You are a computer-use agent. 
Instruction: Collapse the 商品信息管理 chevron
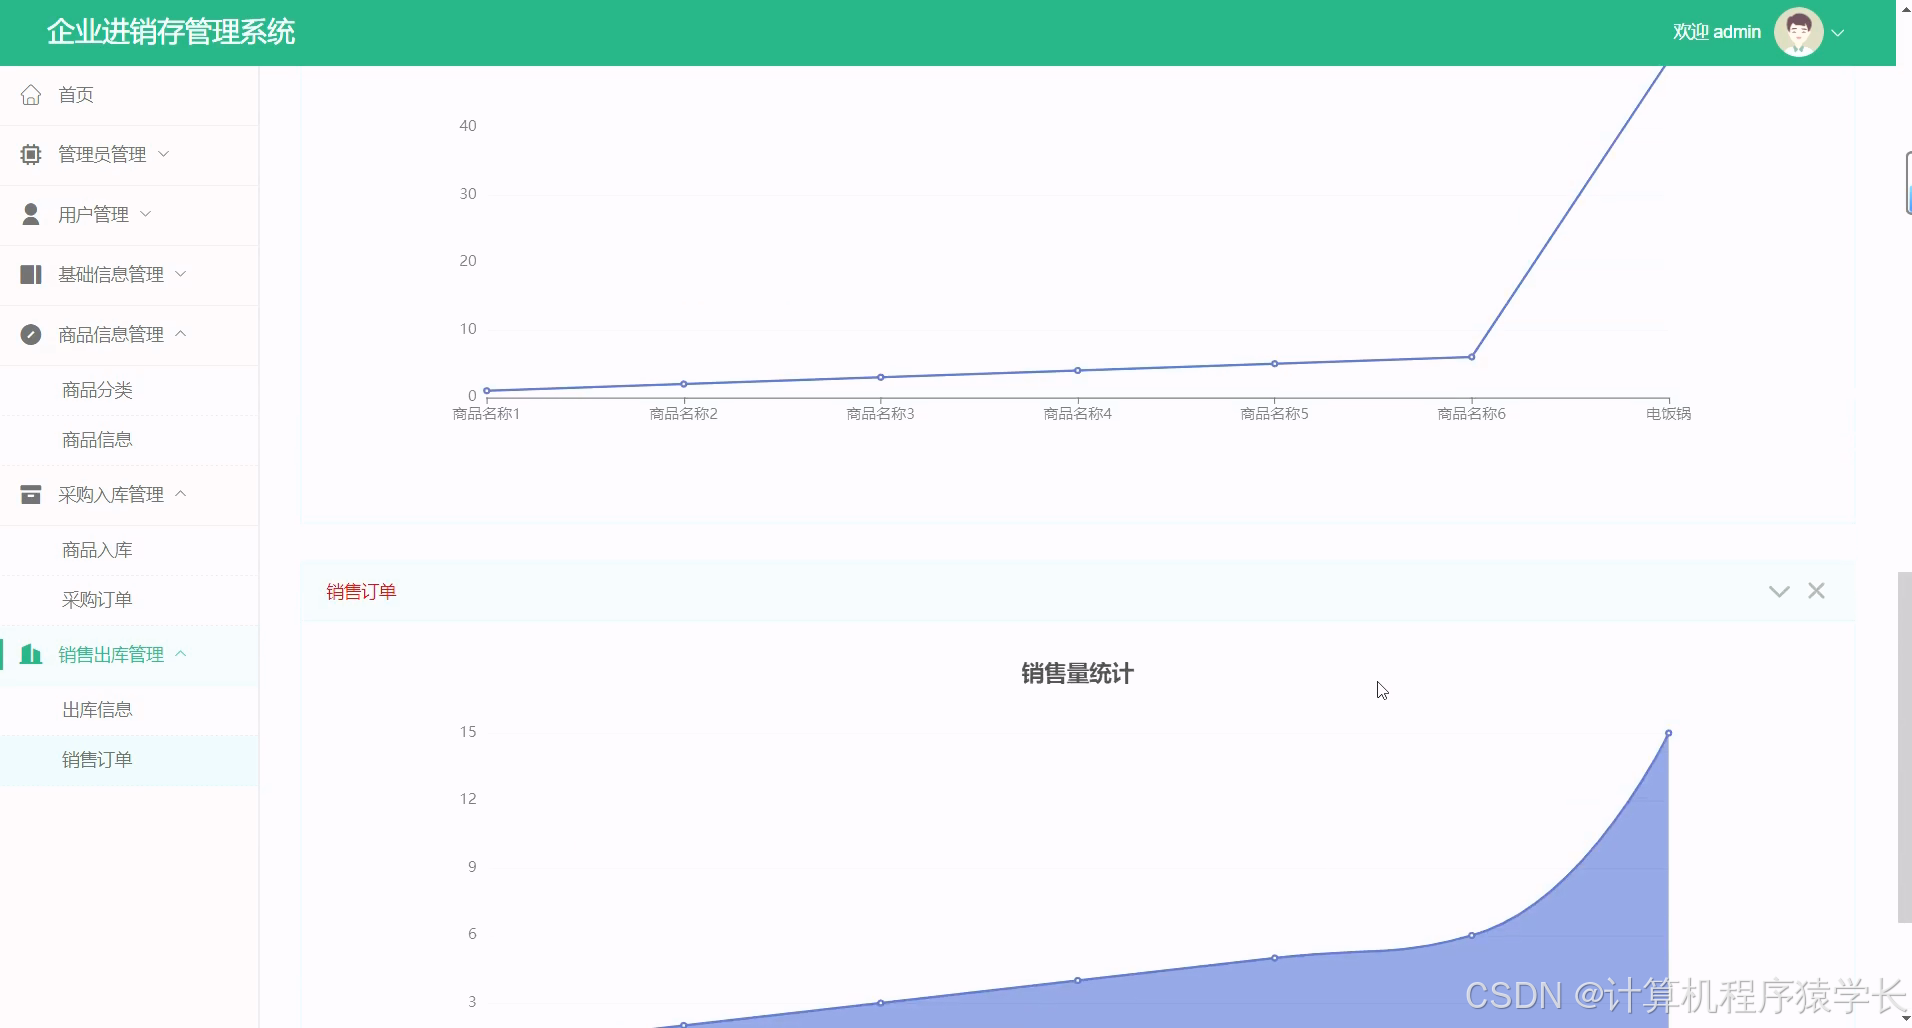click(x=181, y=334)
